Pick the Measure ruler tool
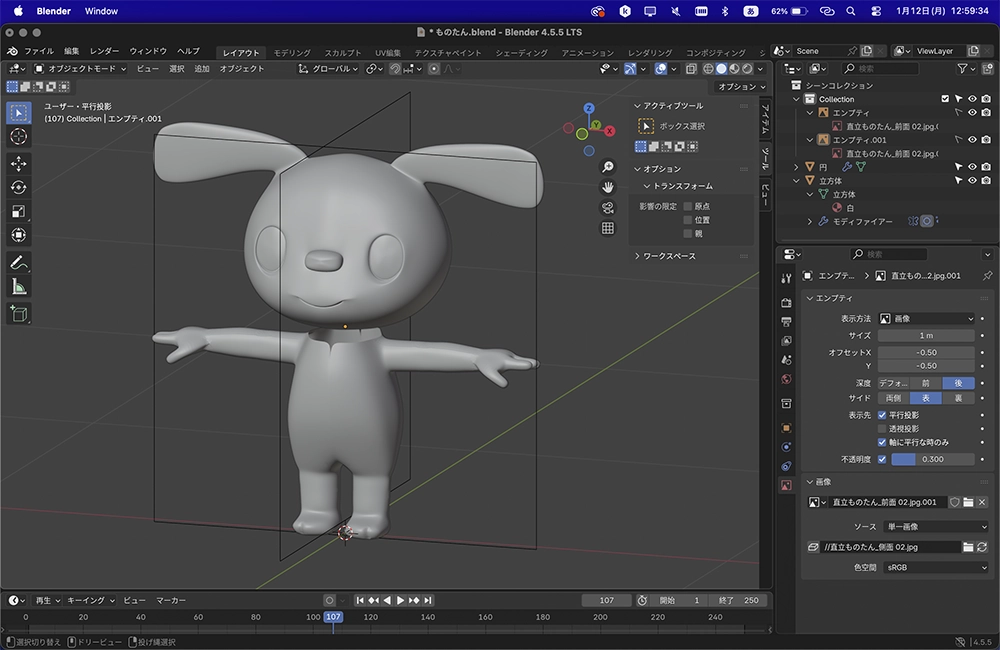Image resolution: width=1000 pixels, height=650 pixels. click(x=19, y=287)
